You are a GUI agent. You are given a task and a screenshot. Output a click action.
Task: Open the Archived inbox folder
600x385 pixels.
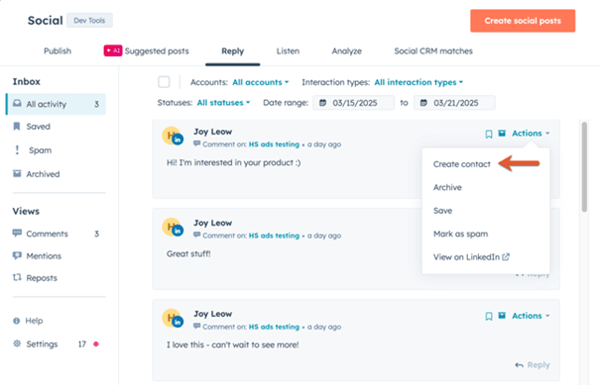tap(43, 174)
